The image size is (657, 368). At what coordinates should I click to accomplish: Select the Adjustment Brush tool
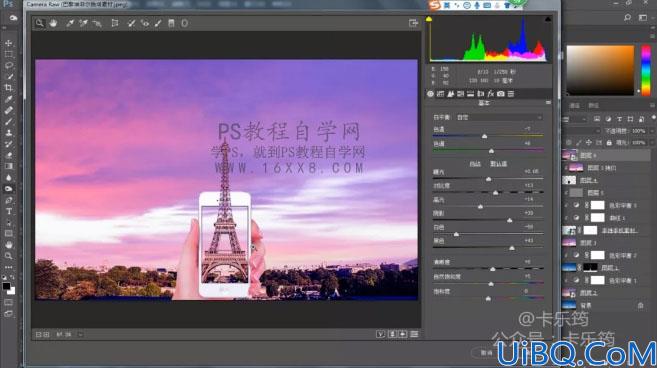coord(158,23)
